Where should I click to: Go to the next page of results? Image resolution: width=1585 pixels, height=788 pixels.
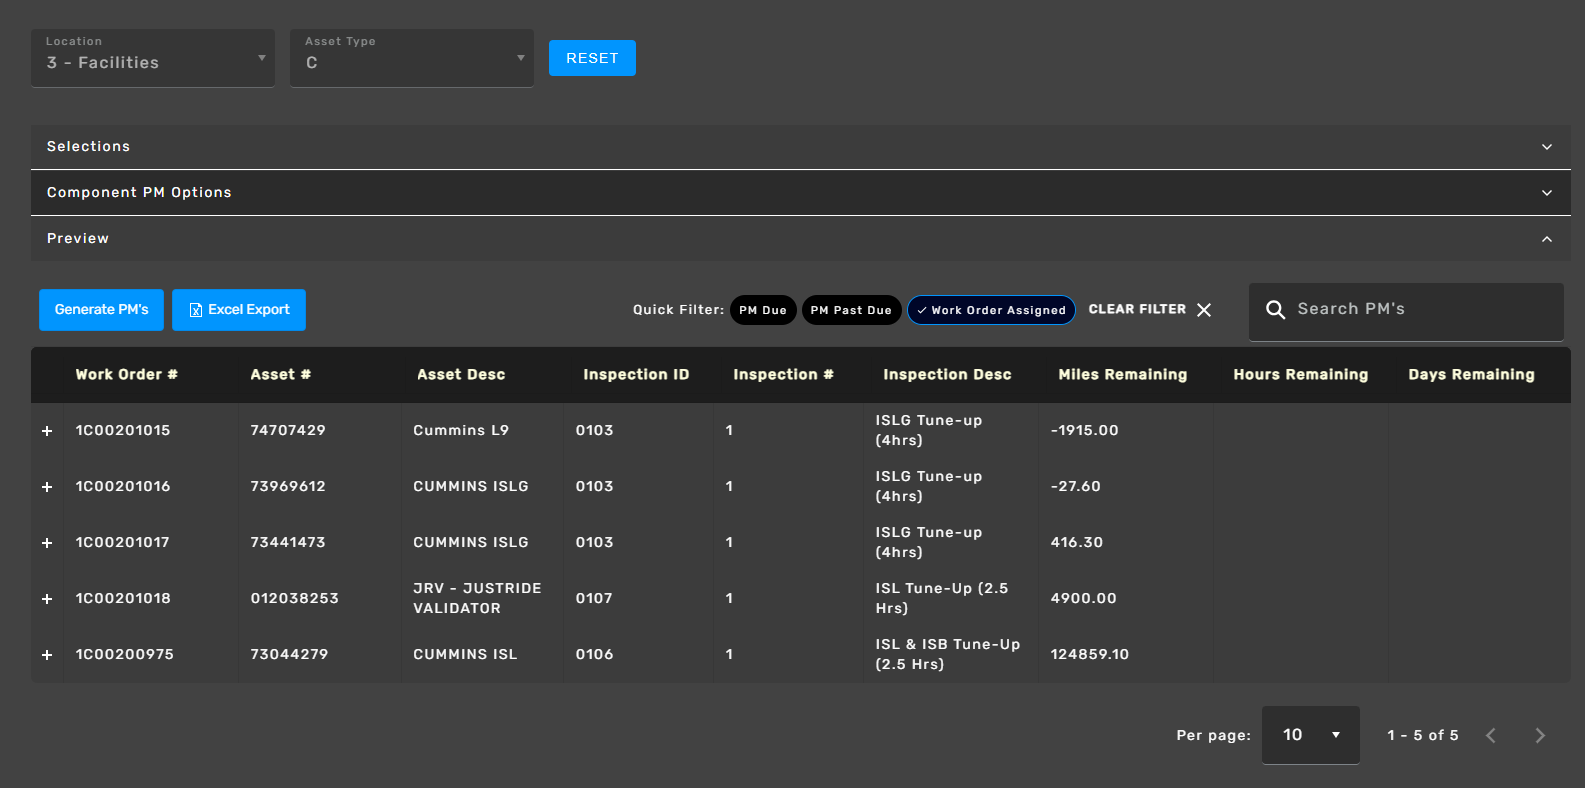pyautogui.click(x=1539, y=735)
